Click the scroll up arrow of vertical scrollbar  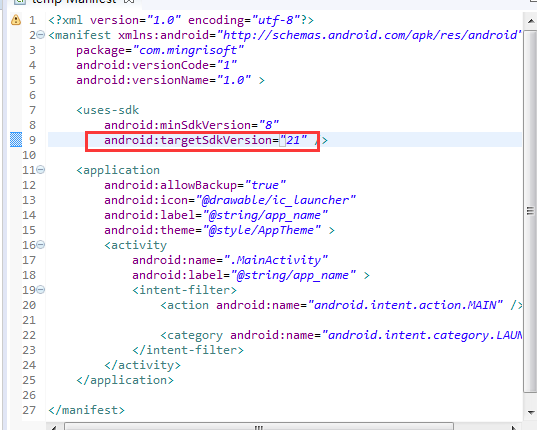tap(530, 21)
